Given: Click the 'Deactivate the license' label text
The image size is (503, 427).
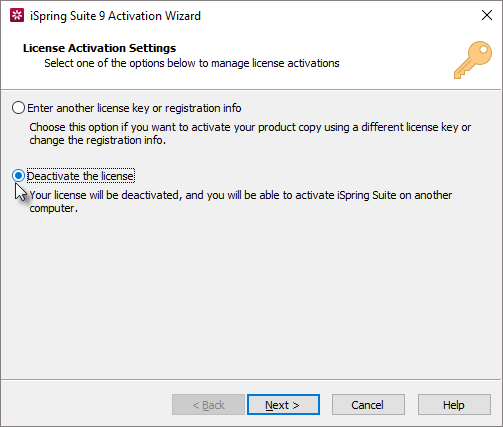Looking at the screenshot, I should (81, 176).
